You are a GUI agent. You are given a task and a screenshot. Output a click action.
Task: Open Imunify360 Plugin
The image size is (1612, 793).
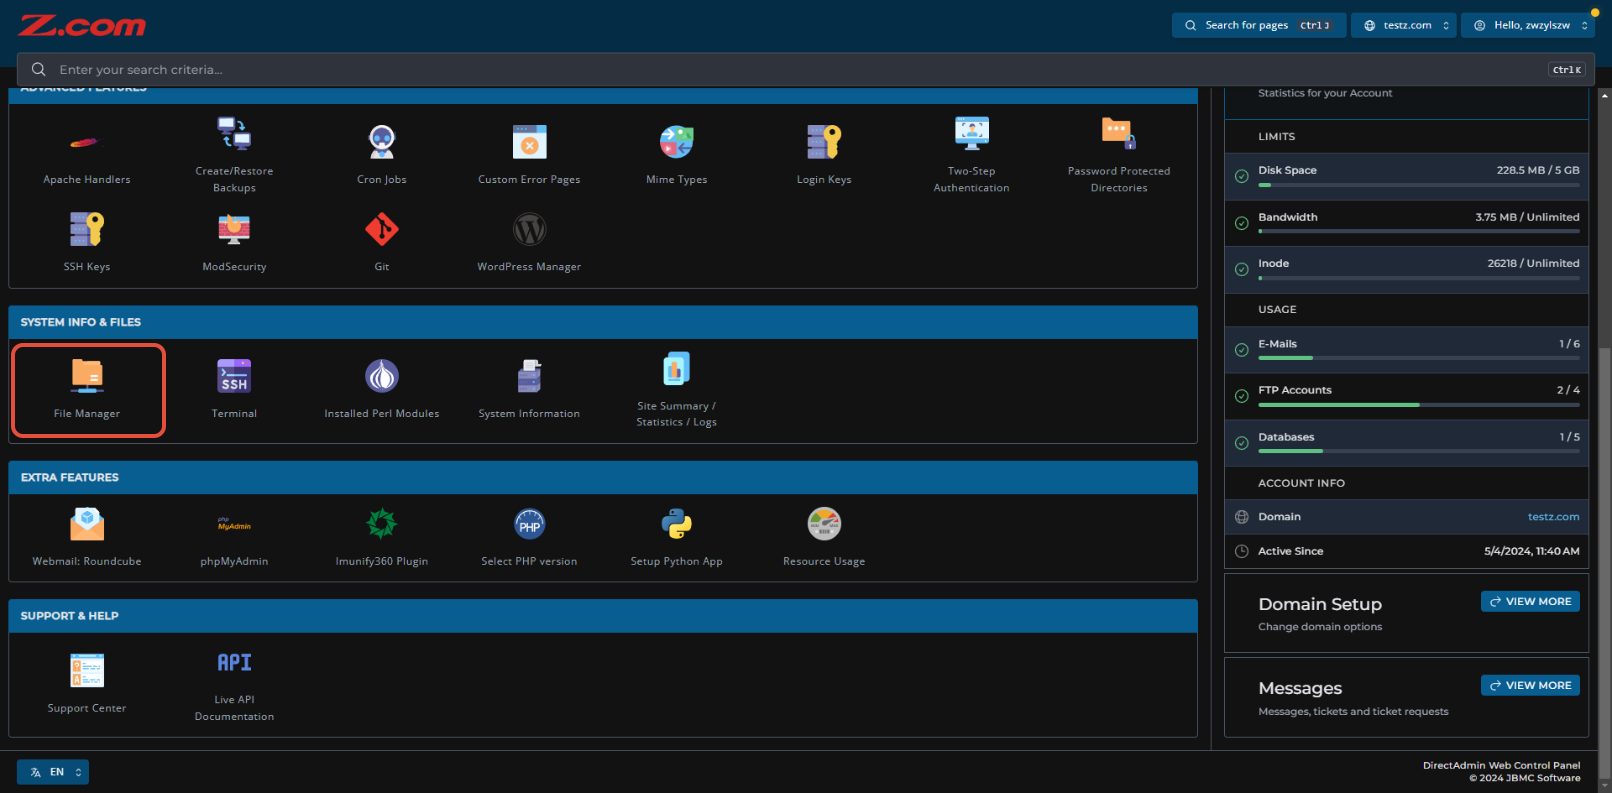pyautogui.click(x=382, y=537)
